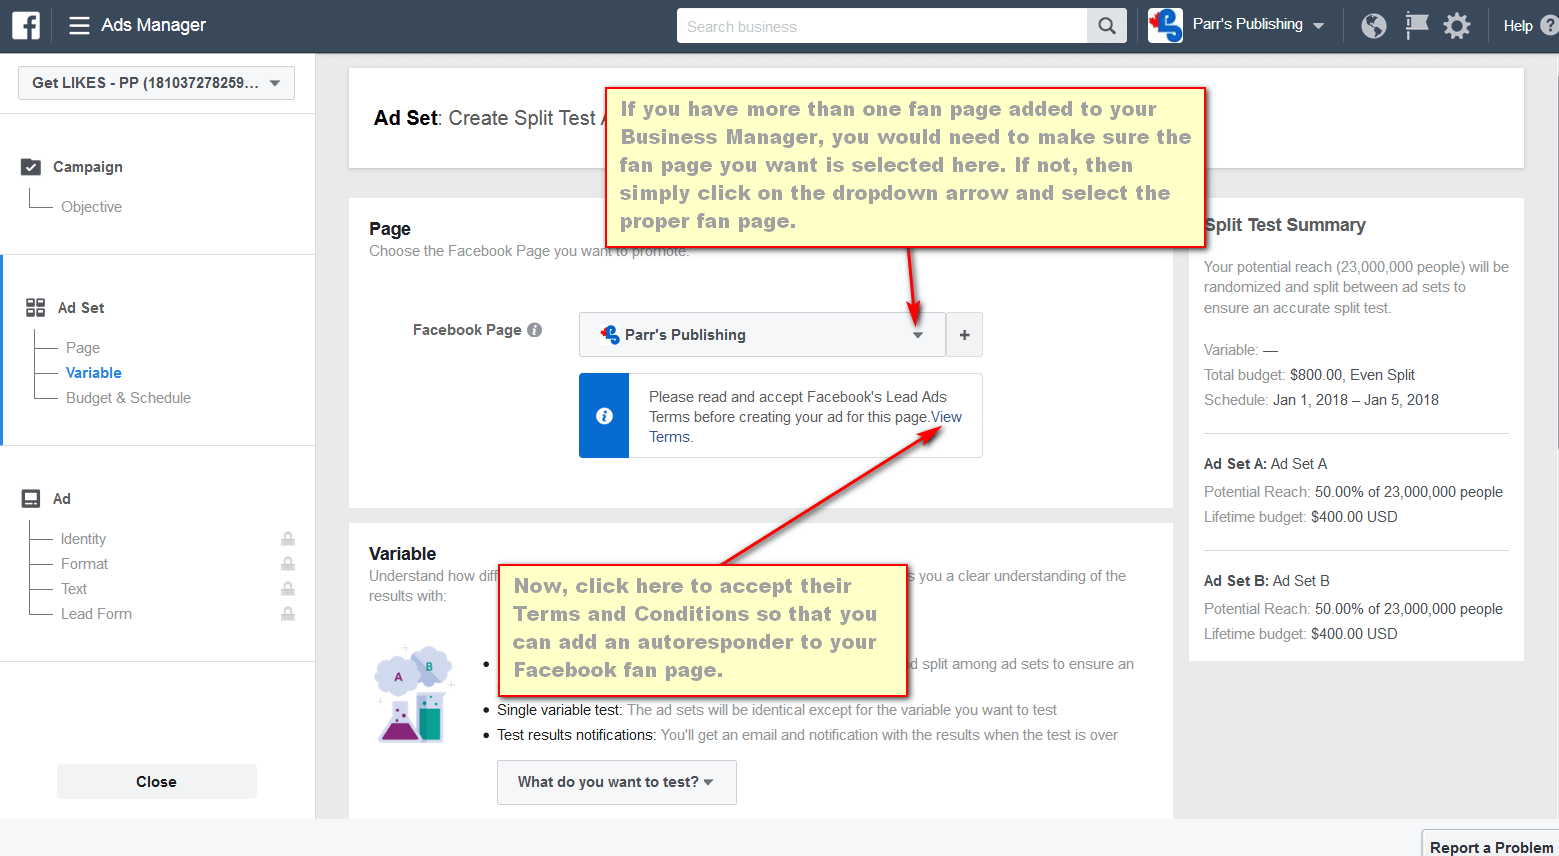Click the blue info icon in notice
1559x856 pixels.
pos(604,416)
